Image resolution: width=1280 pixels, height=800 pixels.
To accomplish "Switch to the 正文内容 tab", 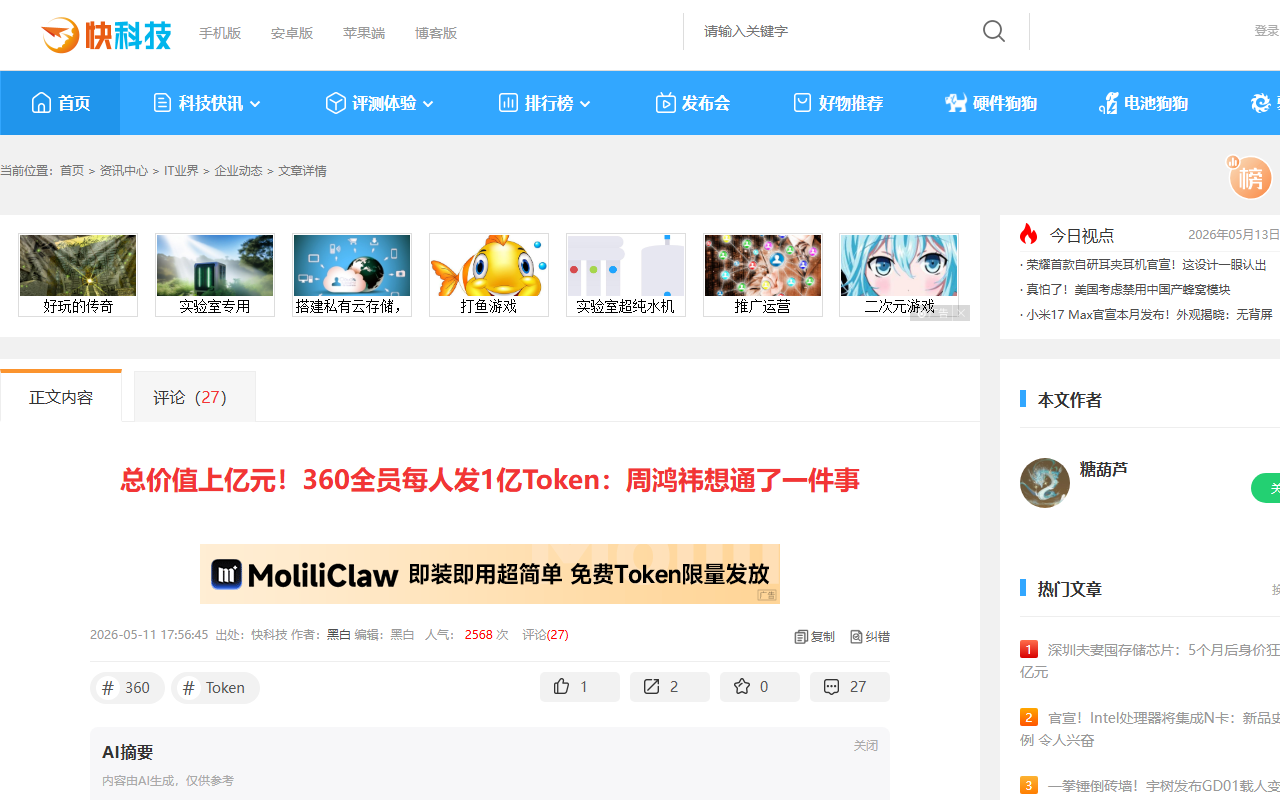I will pos(61,396).
